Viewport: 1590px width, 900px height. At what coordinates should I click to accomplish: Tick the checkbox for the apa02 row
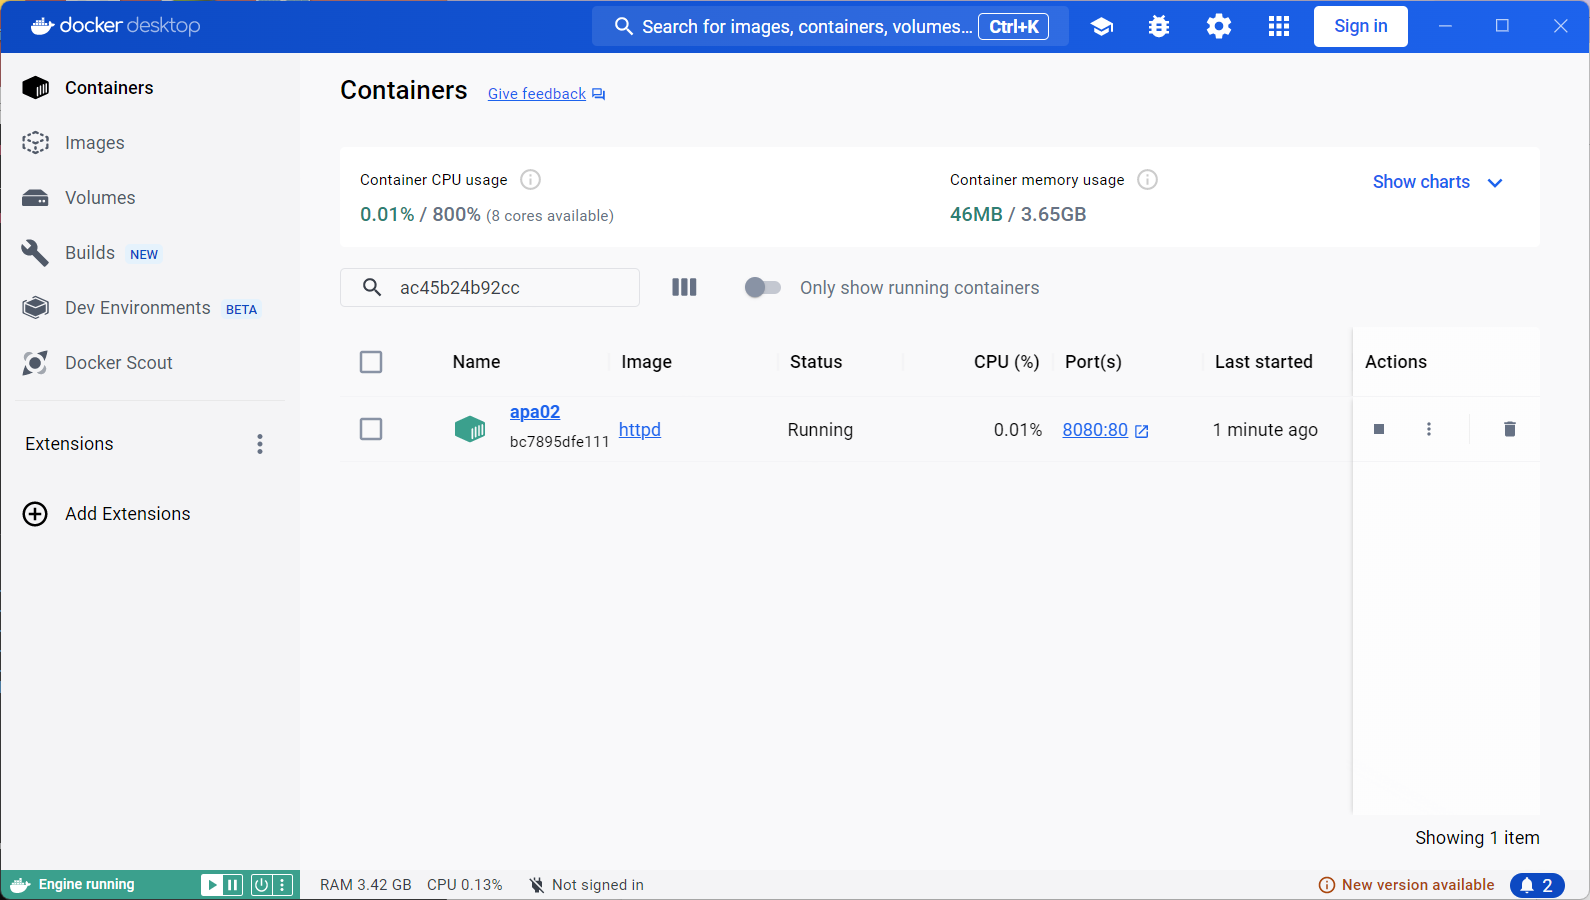coord(371,429)
